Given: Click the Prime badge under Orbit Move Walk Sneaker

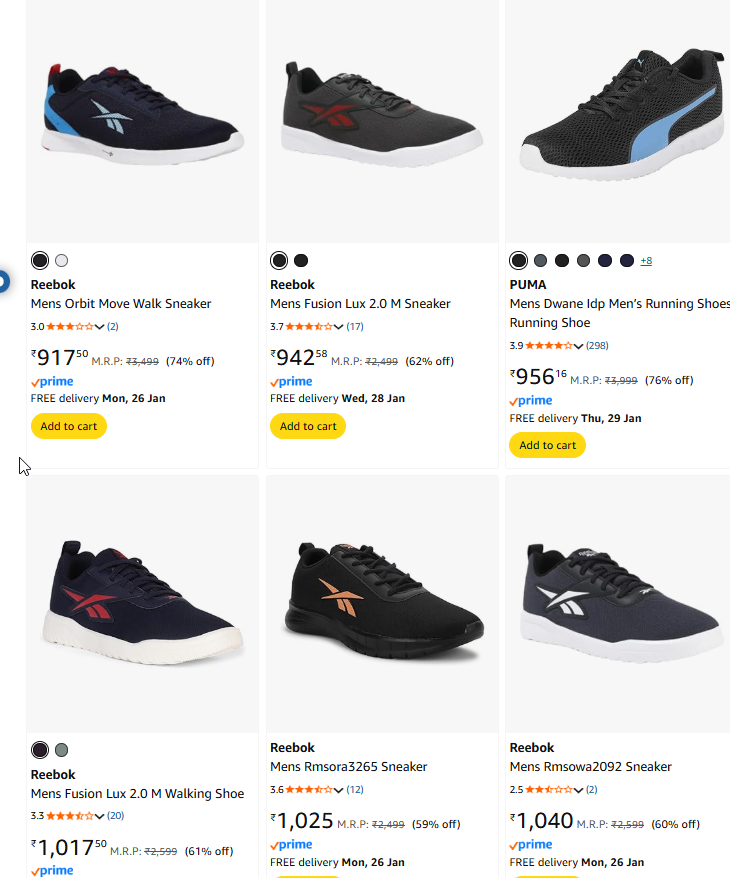Looking at the screenshot, I should (x=52, y=382).
